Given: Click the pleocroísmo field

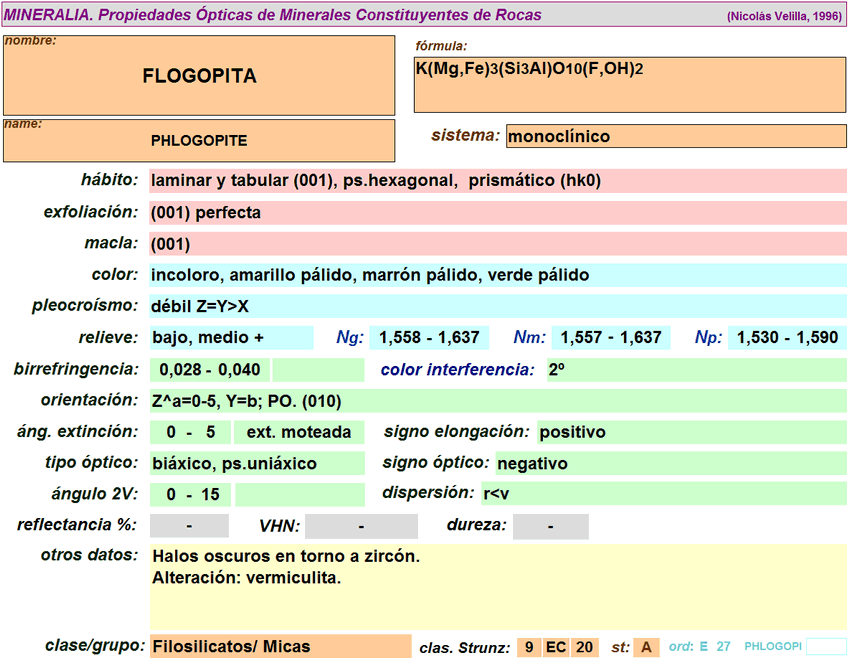Looking at the screenshot, I should (497, 306).
